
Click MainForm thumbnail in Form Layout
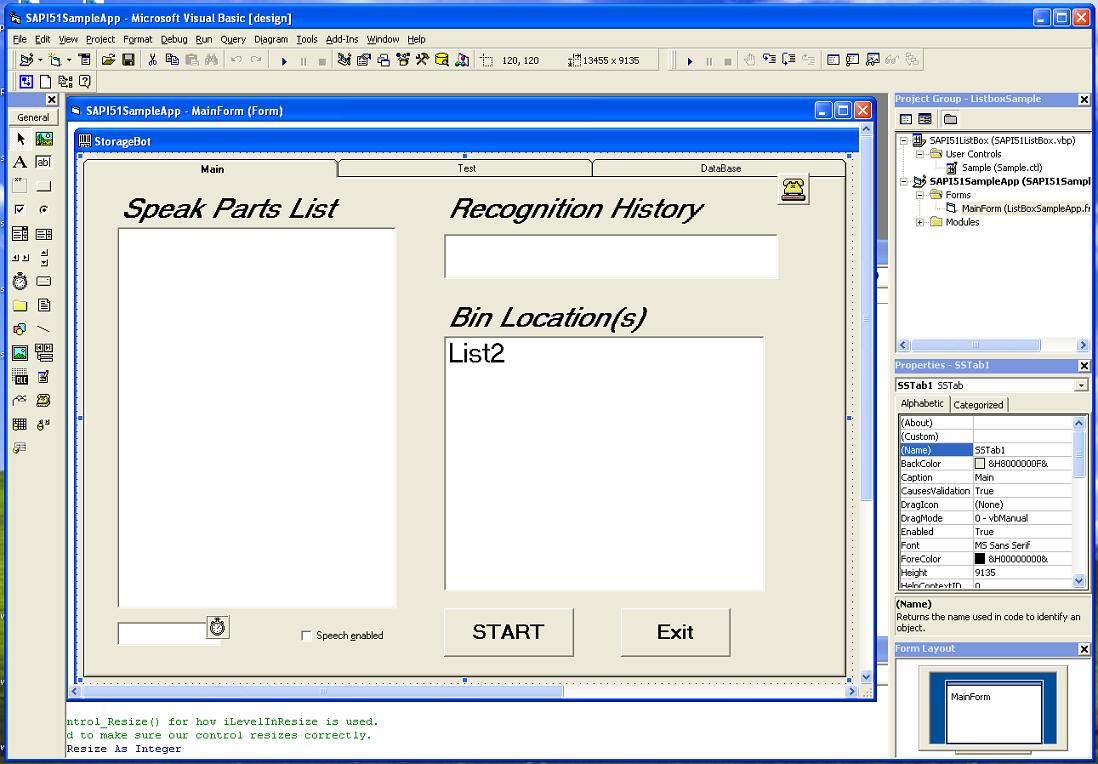click(994, 711)
